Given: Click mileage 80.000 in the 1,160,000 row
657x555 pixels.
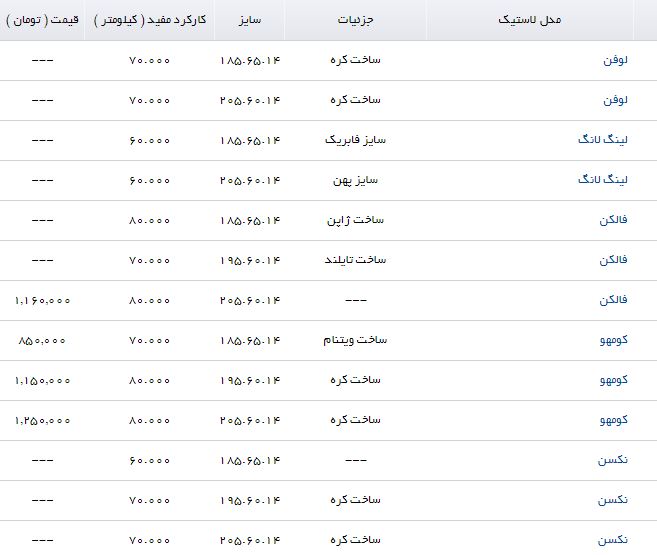Looking at the screenshot, I should [x=150, y=301].
